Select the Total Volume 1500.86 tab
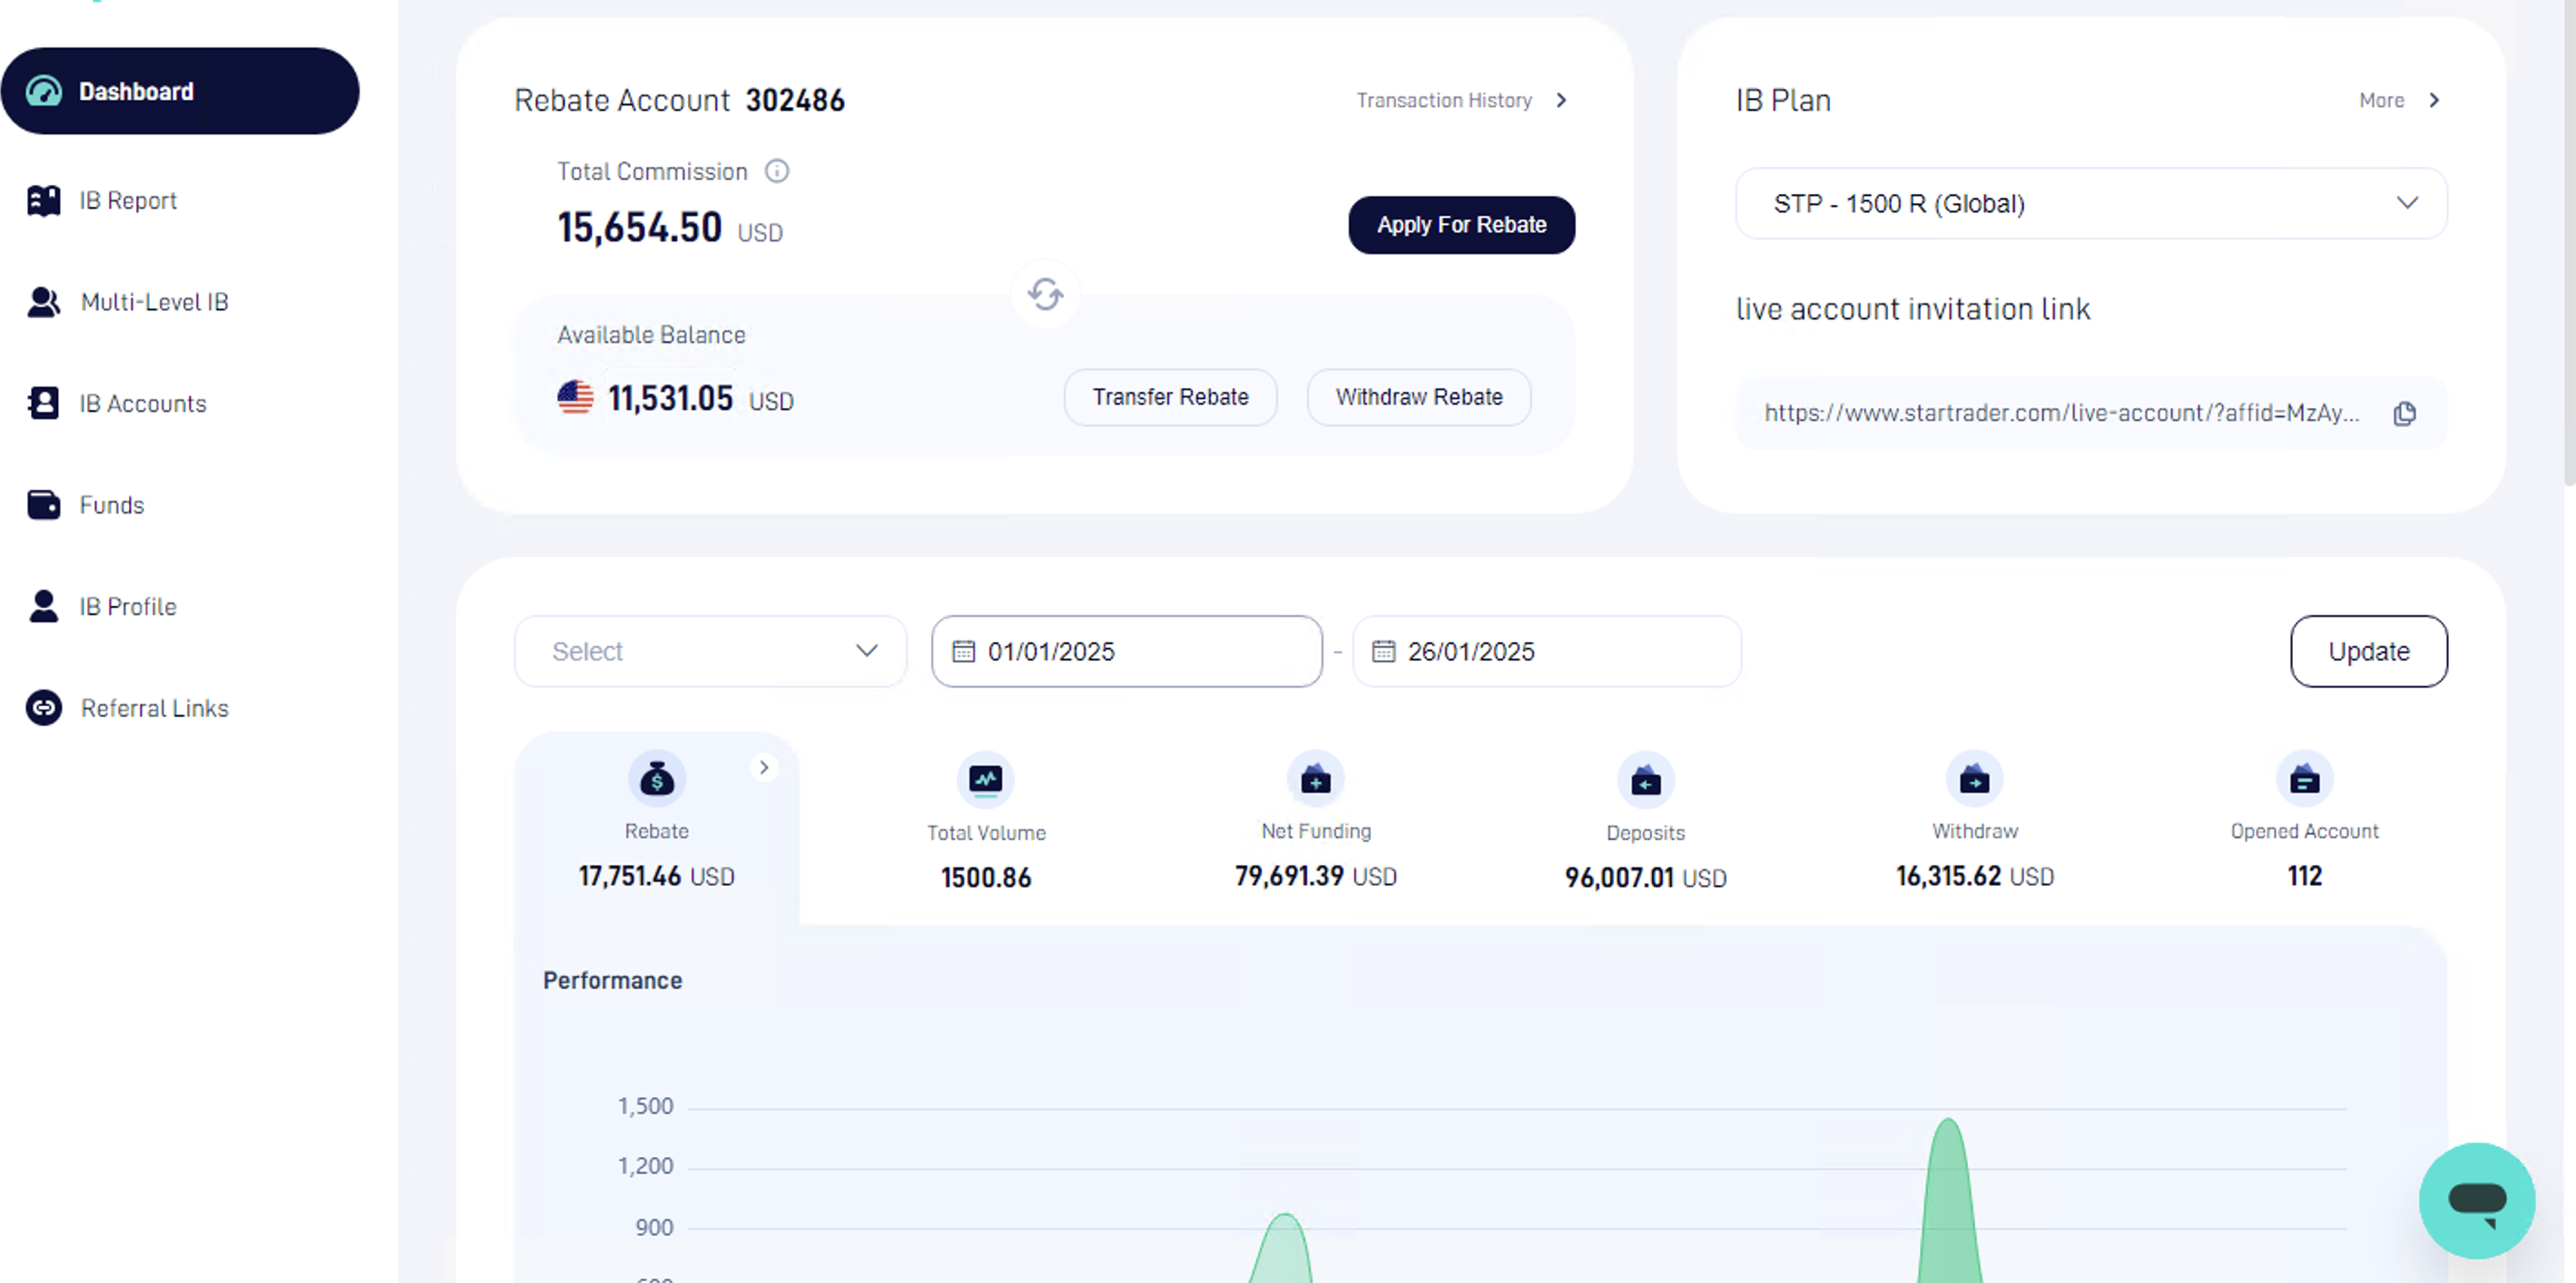Image resolution: width=2576 pixels, height=1283 pixels. click(x=985, y=828)
